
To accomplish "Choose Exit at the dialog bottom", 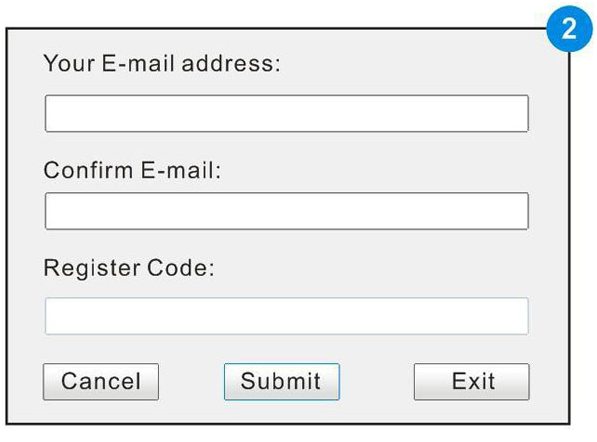I will [472, 381].
